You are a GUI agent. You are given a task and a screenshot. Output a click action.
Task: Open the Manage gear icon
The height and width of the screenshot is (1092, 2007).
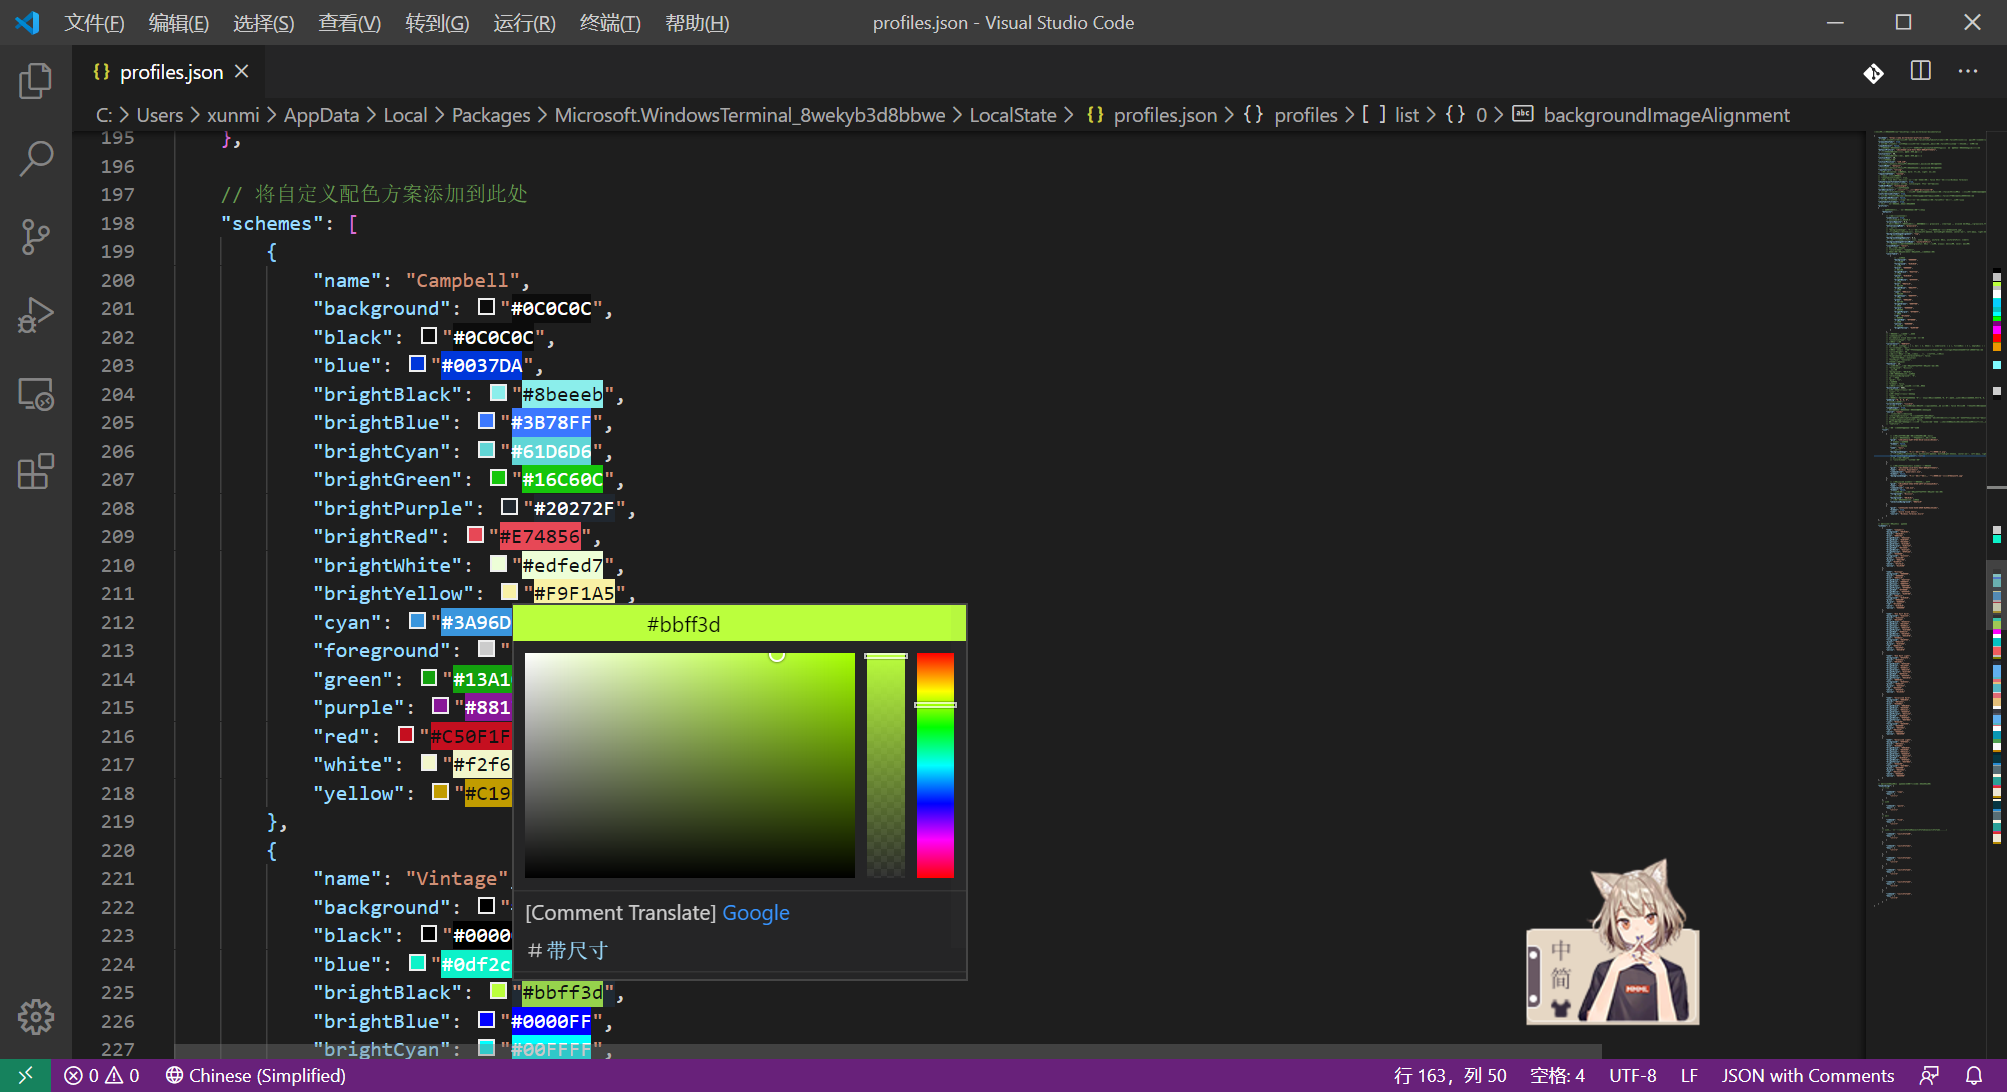(36, 1017)
